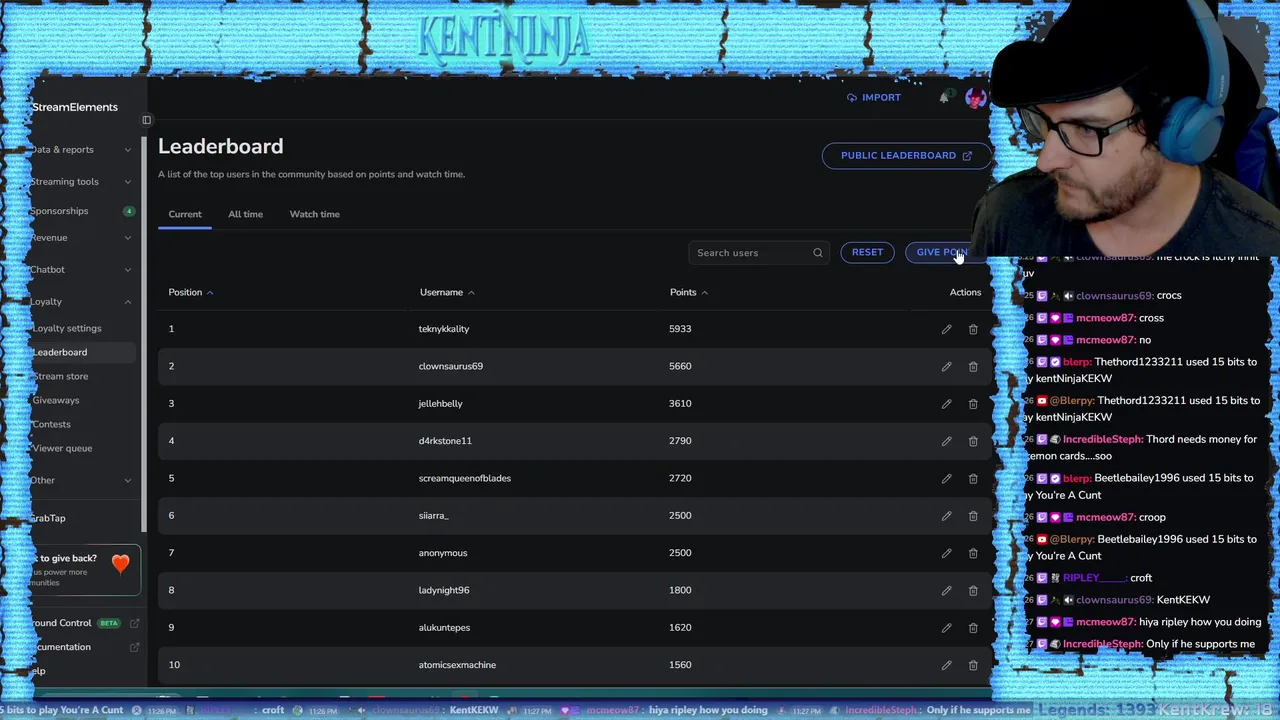Image resolution: width=1280 pixels, height=720 pixels.
Task: Sort by Position column
Action: click(190, 292)
